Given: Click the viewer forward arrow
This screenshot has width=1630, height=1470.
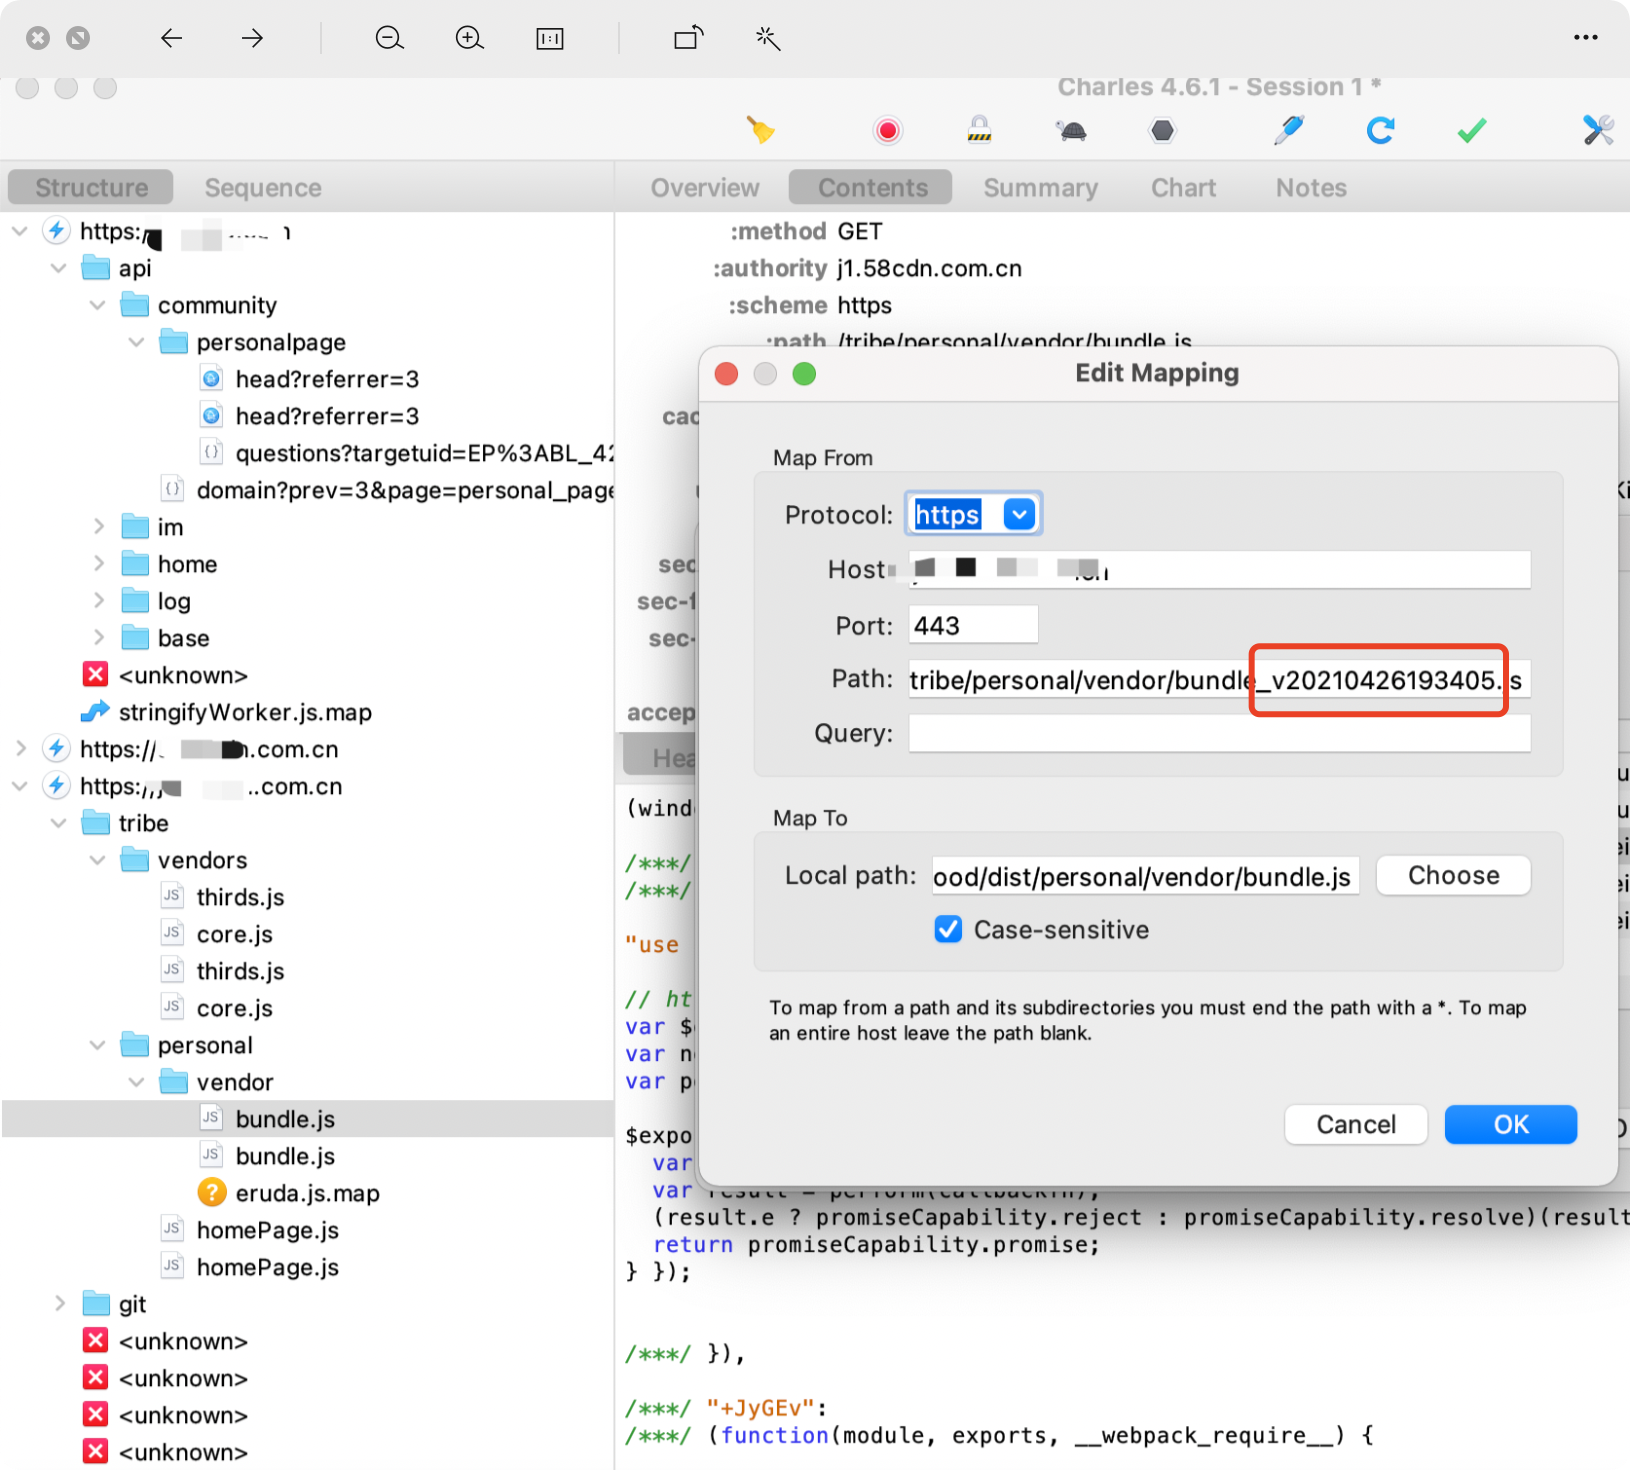Looking at the screenshot, I should 252,38.
